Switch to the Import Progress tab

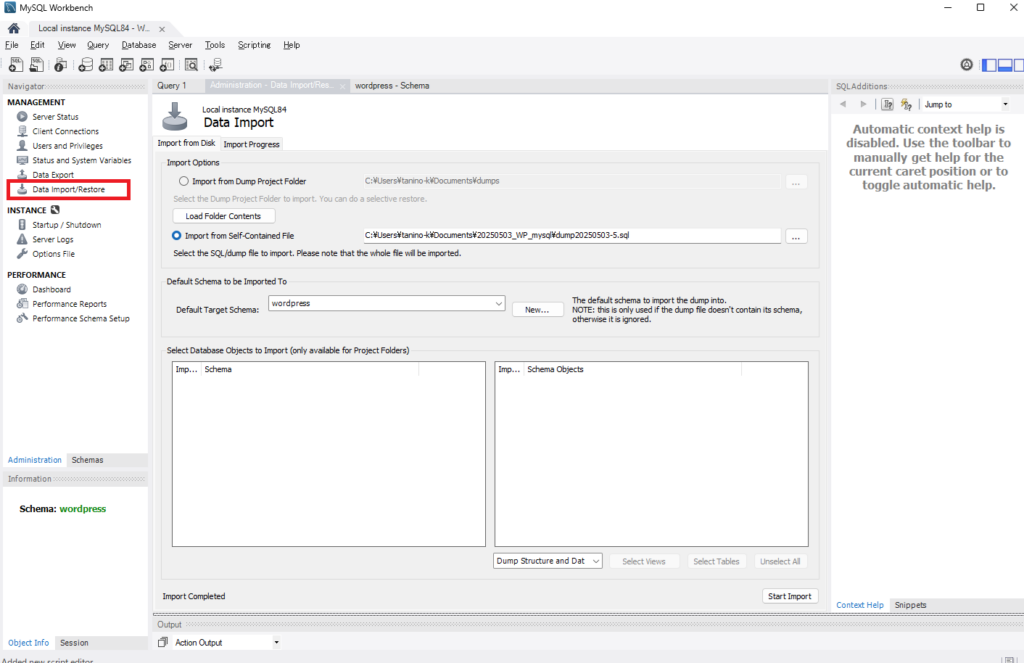coord(251,144)
